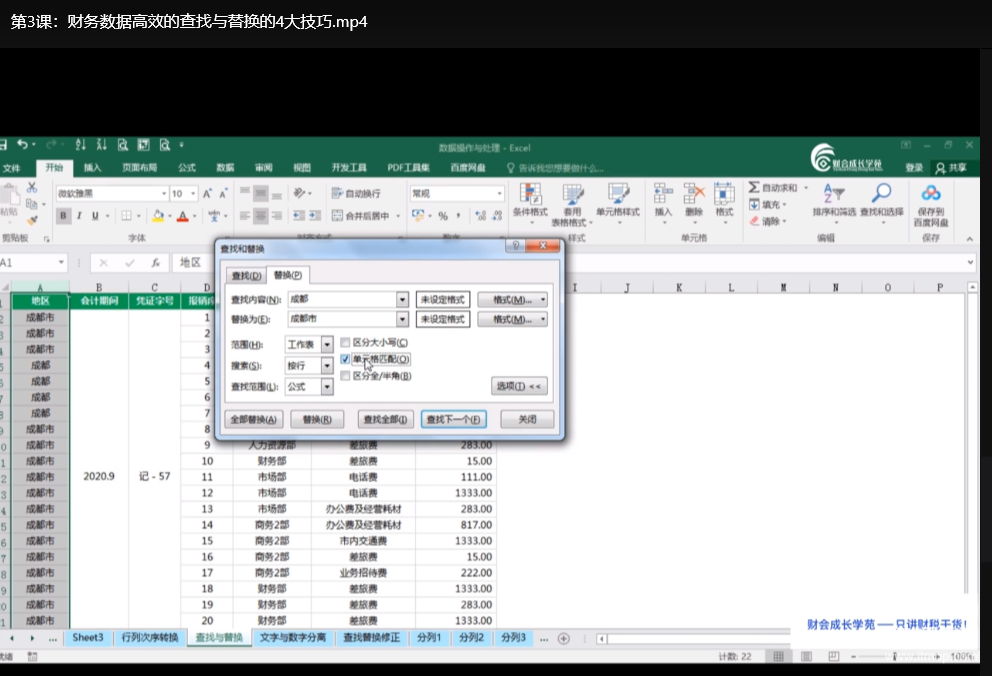The width and height of the screenshot is (992, 676).
Task: Open the number format dropdown showing 常规
Action: click(x=499, y=194)
